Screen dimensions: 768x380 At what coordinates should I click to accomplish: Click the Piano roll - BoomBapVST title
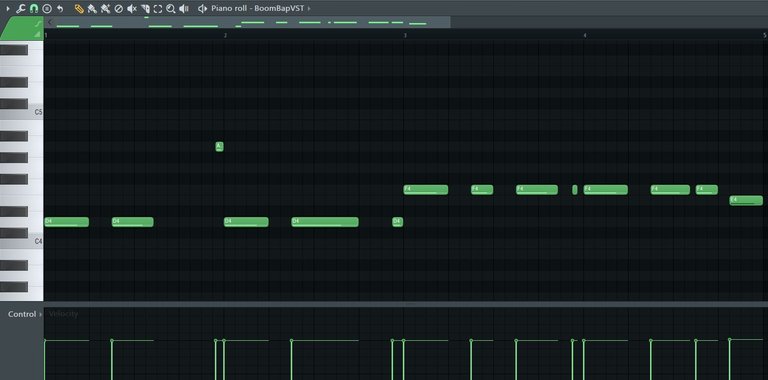point(258,8)
